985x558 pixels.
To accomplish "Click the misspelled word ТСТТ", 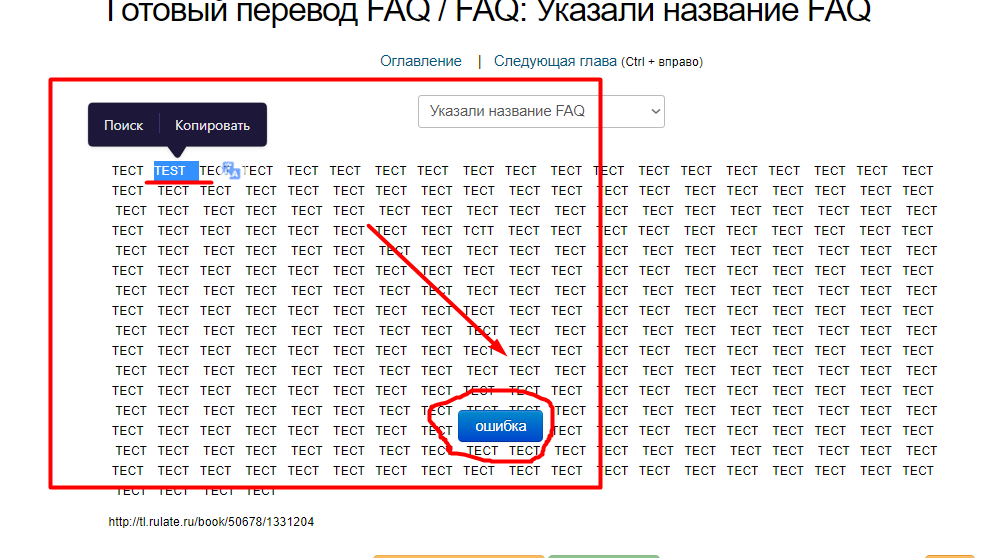I will click(479, 230).
